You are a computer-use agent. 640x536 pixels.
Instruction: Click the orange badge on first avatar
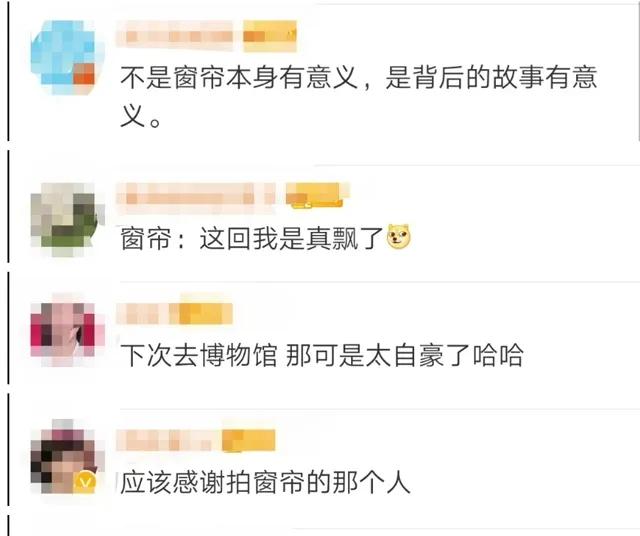tap(84, 74)
